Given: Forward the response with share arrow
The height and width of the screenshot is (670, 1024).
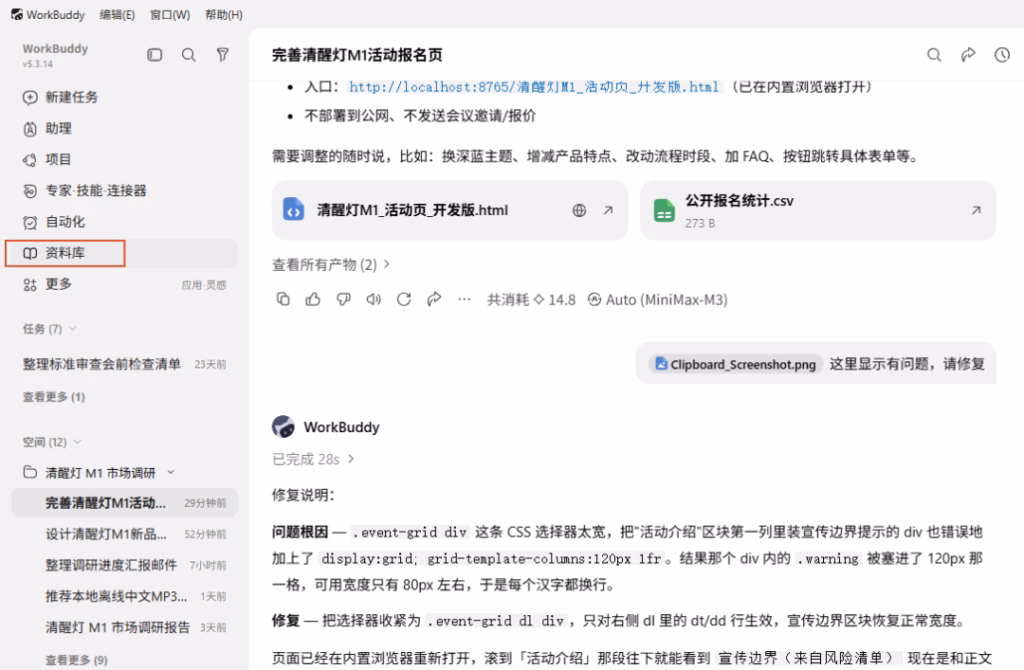Looking at the screenshot, I should pyautogui.click(x=434, y=299).
